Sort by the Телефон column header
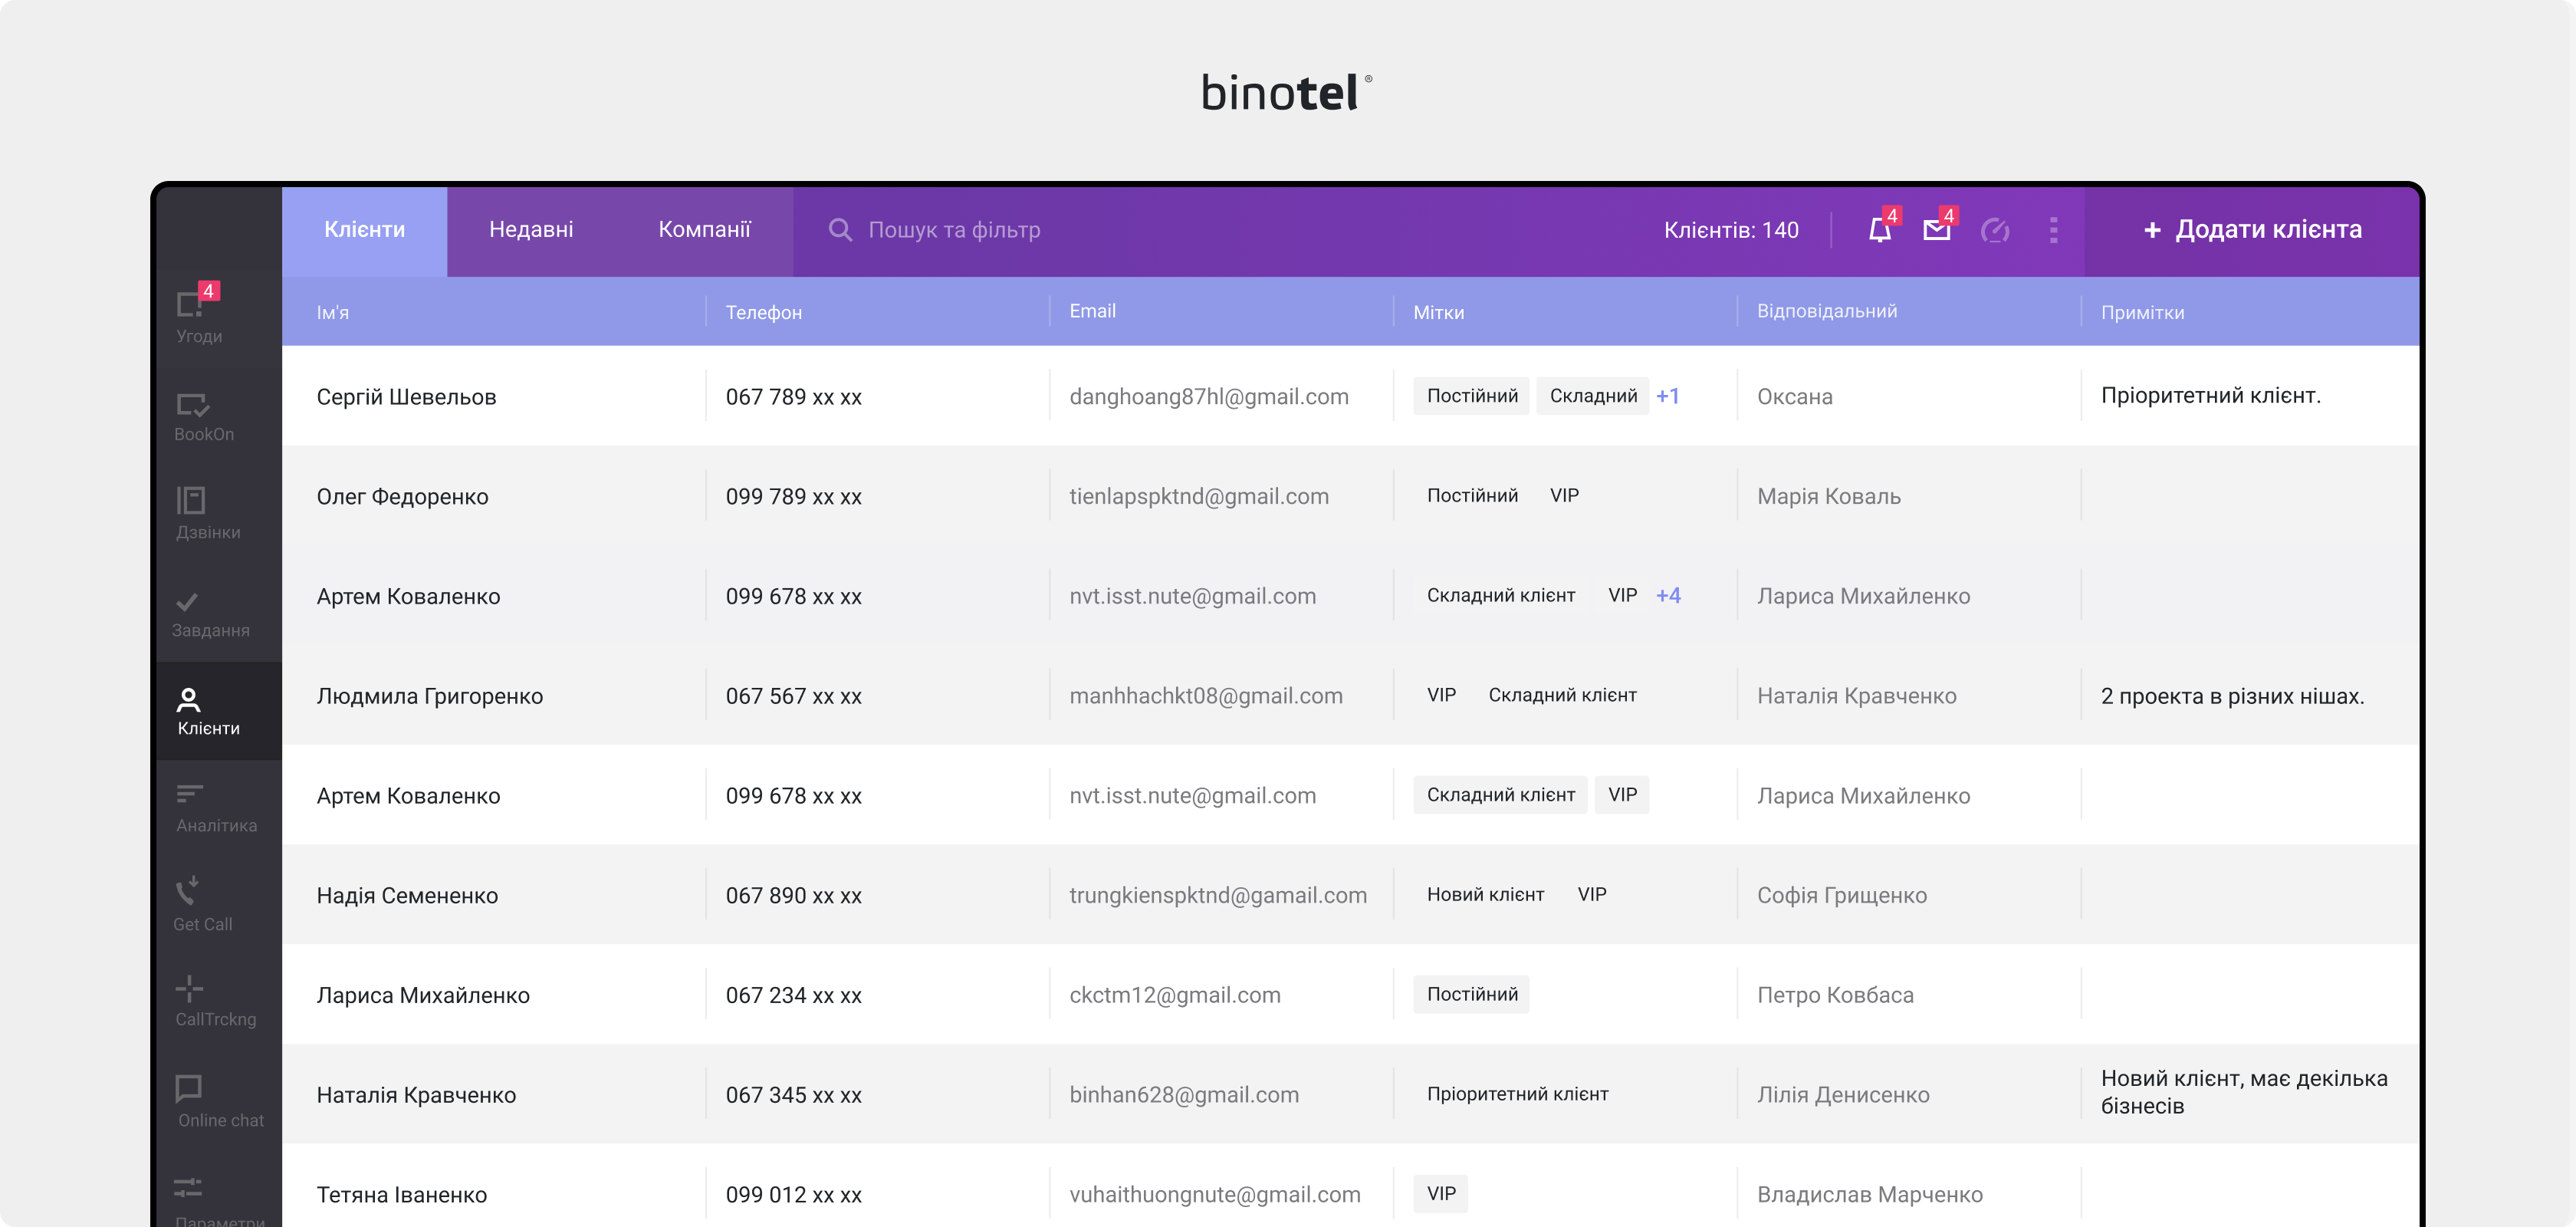 (764, 312)
